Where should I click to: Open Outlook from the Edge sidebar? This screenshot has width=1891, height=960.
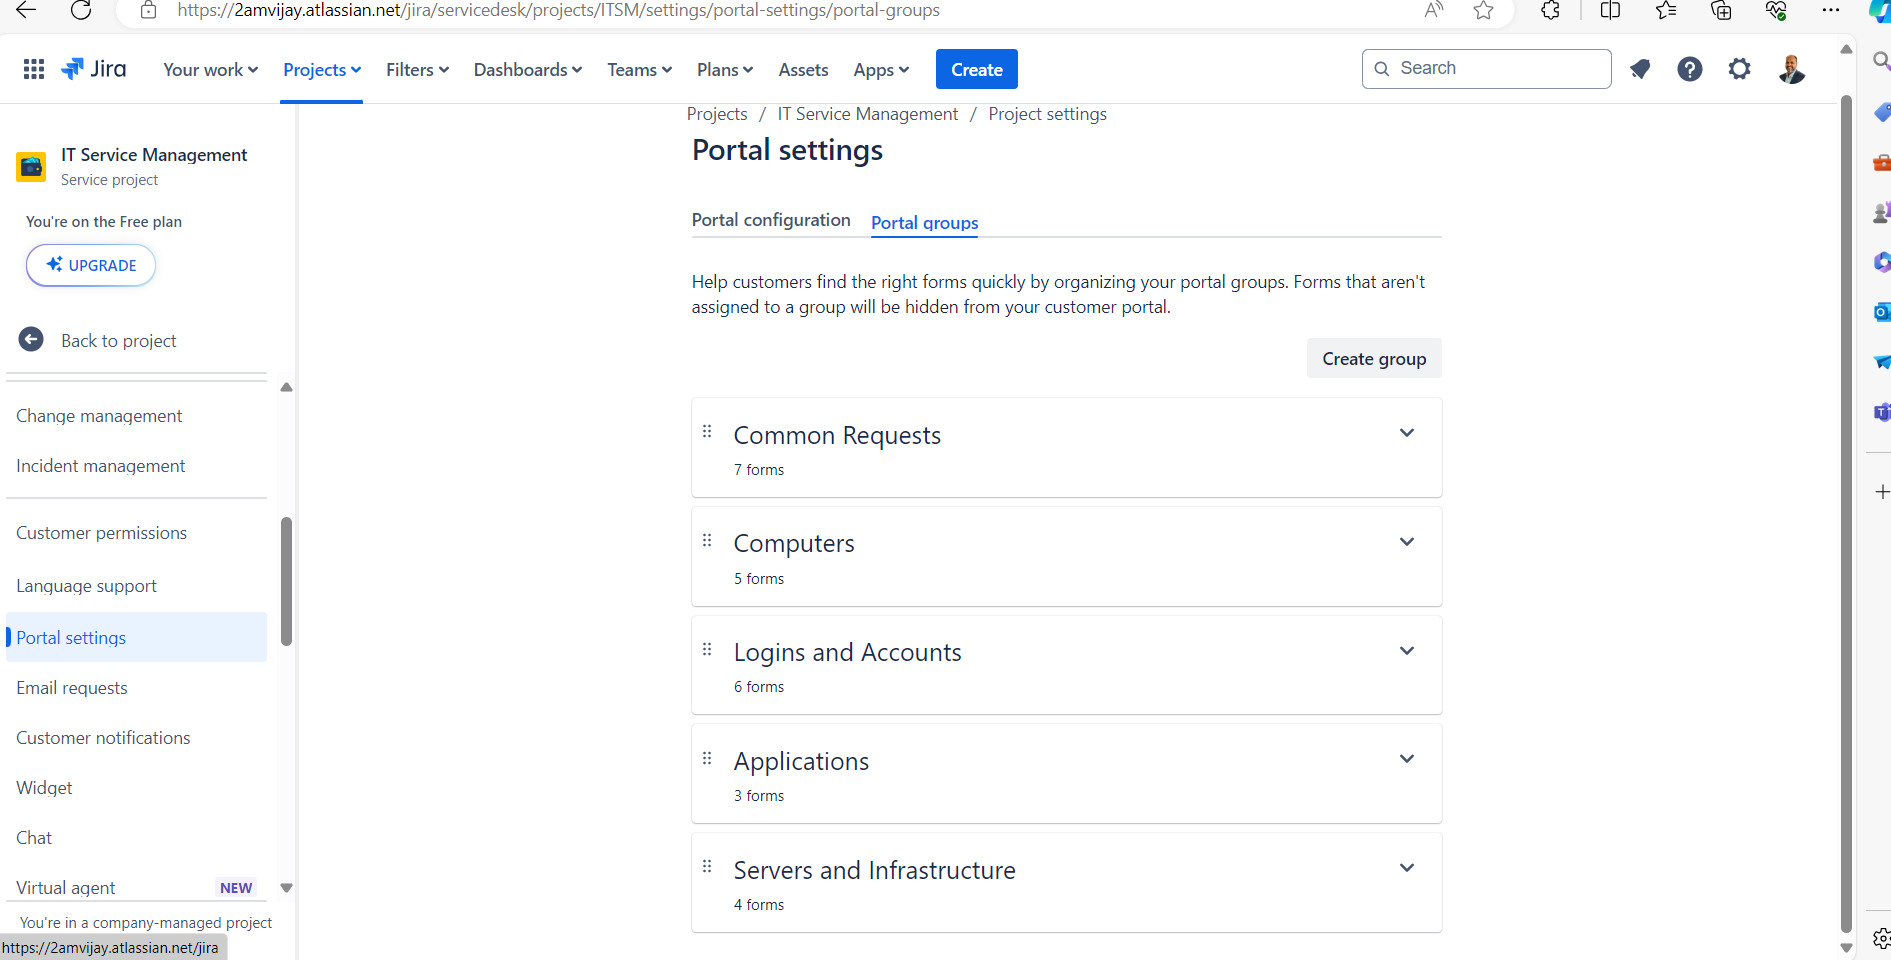pyautogui.click(x=1881, y=312)
